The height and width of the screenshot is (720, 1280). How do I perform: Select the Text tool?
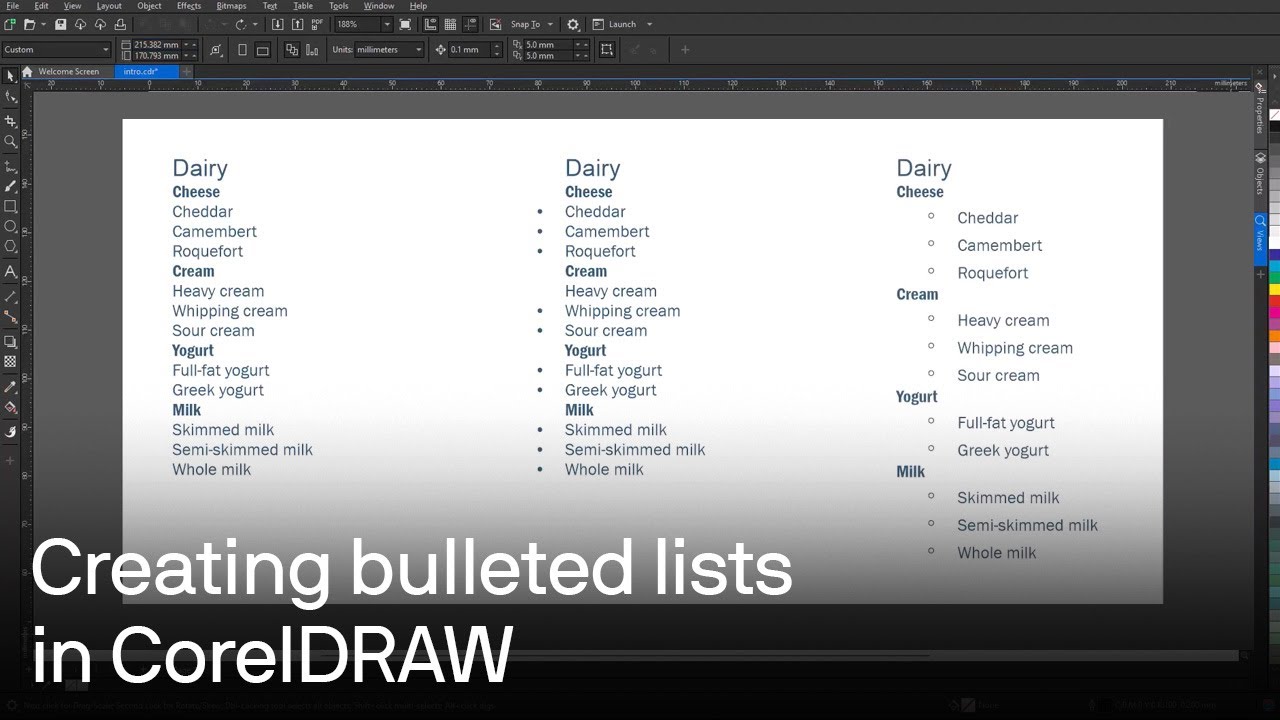[x=11, y=271]
